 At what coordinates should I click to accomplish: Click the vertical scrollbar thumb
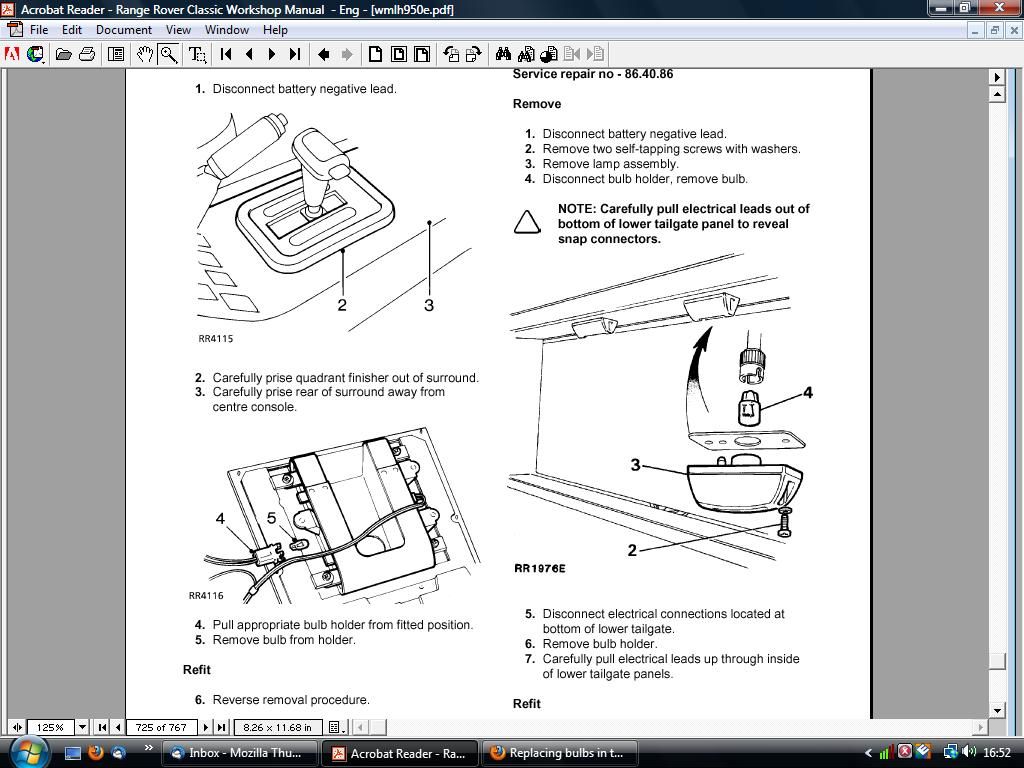point(997,661)
